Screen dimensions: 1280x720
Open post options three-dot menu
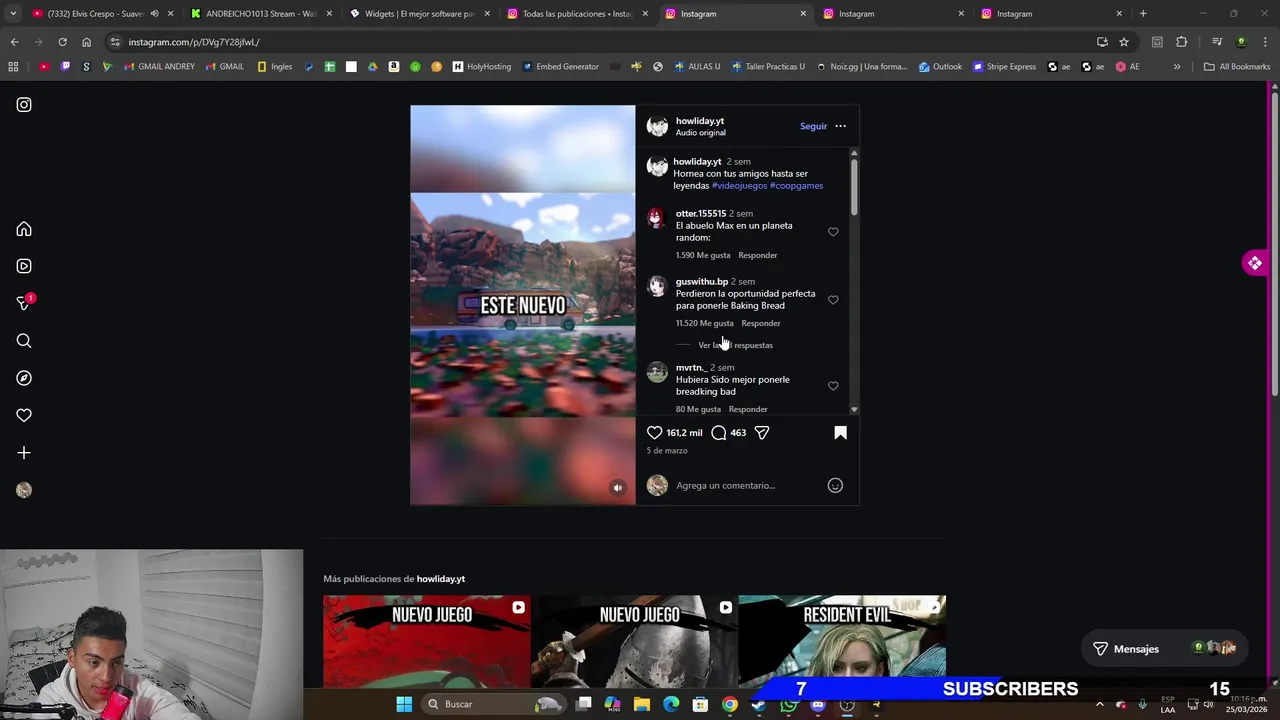pos(840,126)
